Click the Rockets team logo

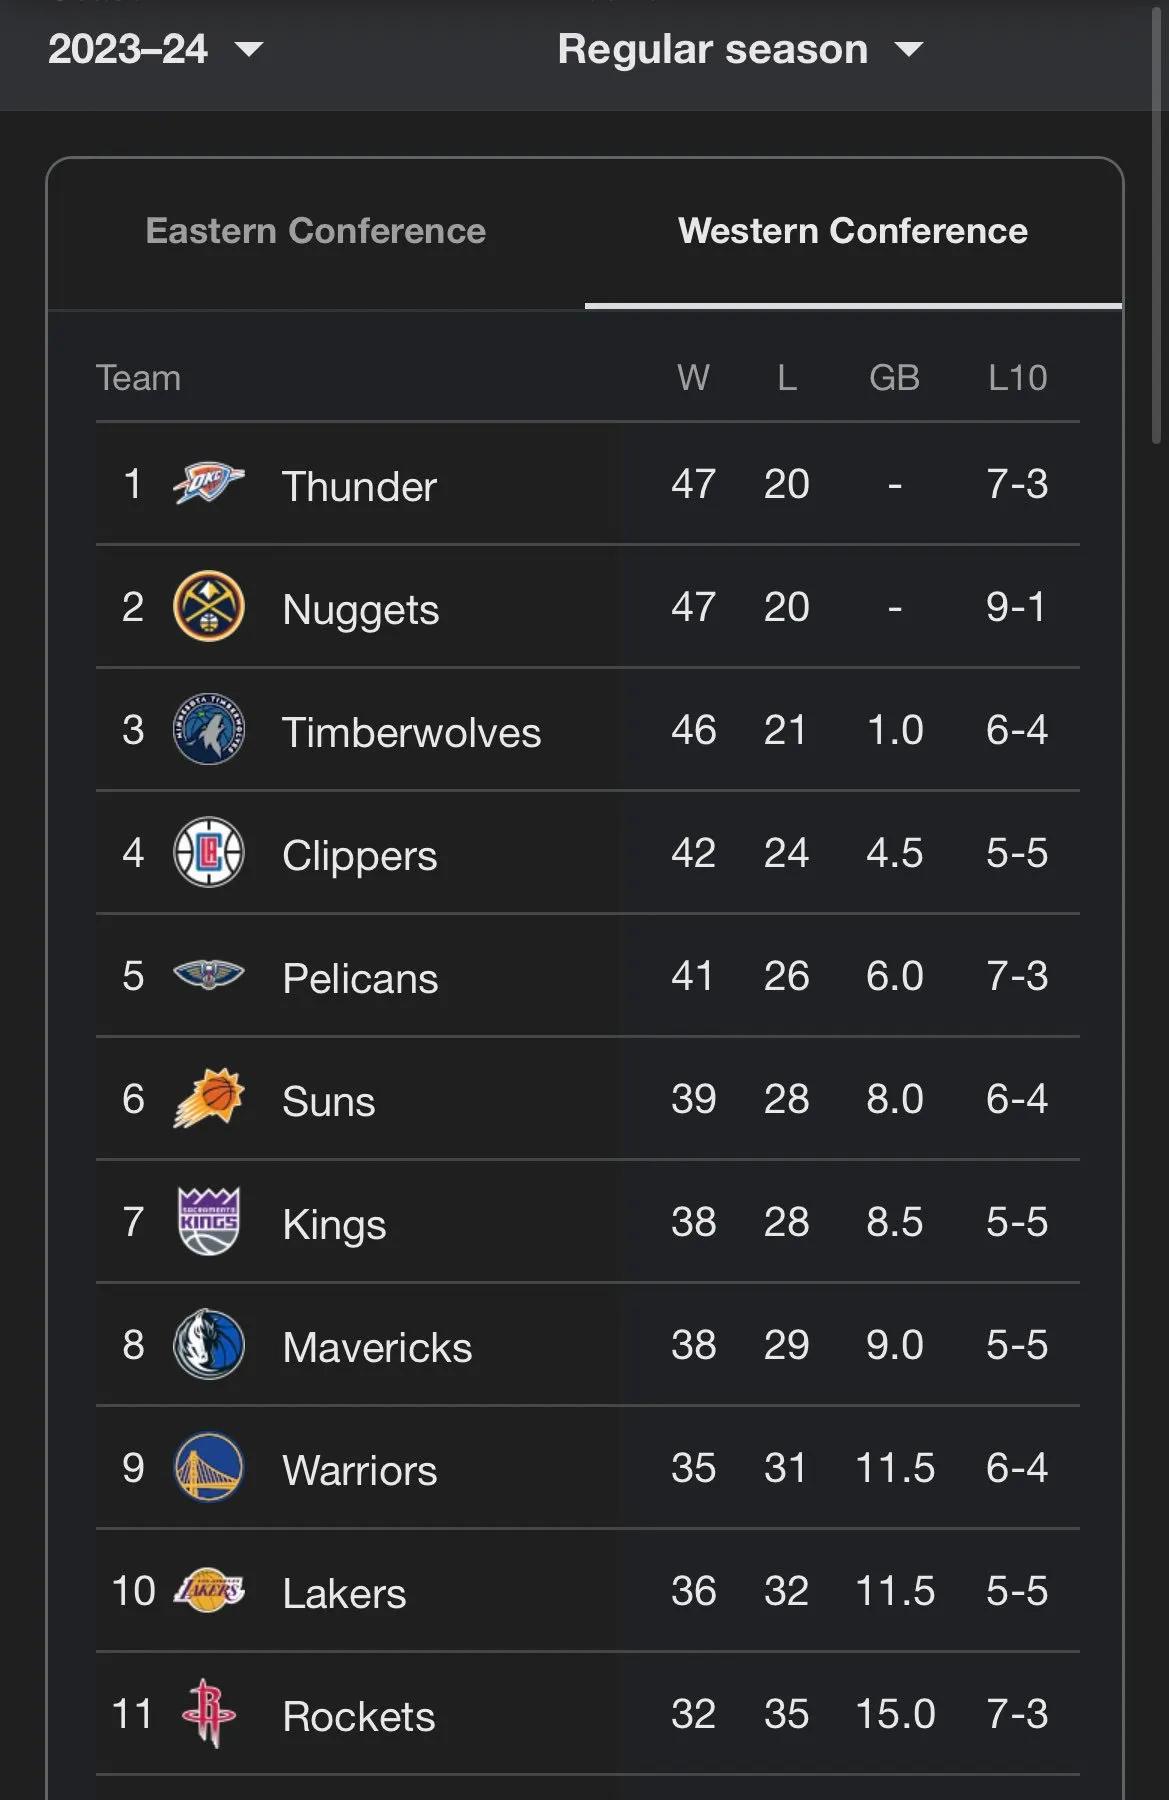(x=208, y=1713)
